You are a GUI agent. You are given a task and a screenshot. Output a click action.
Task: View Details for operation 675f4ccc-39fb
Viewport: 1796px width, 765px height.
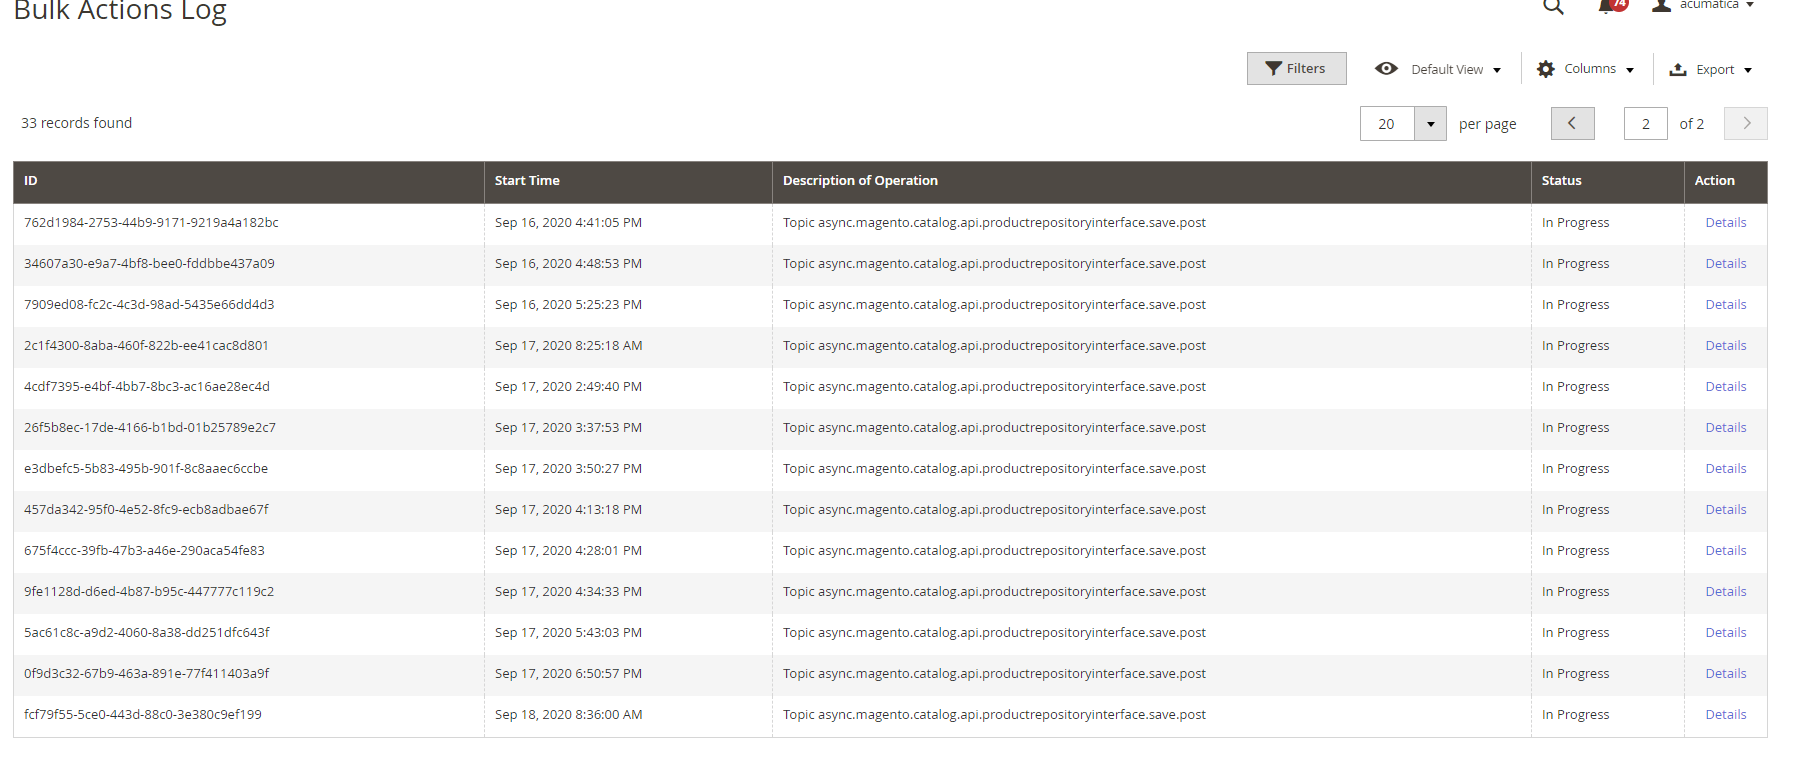[1725, 551]
